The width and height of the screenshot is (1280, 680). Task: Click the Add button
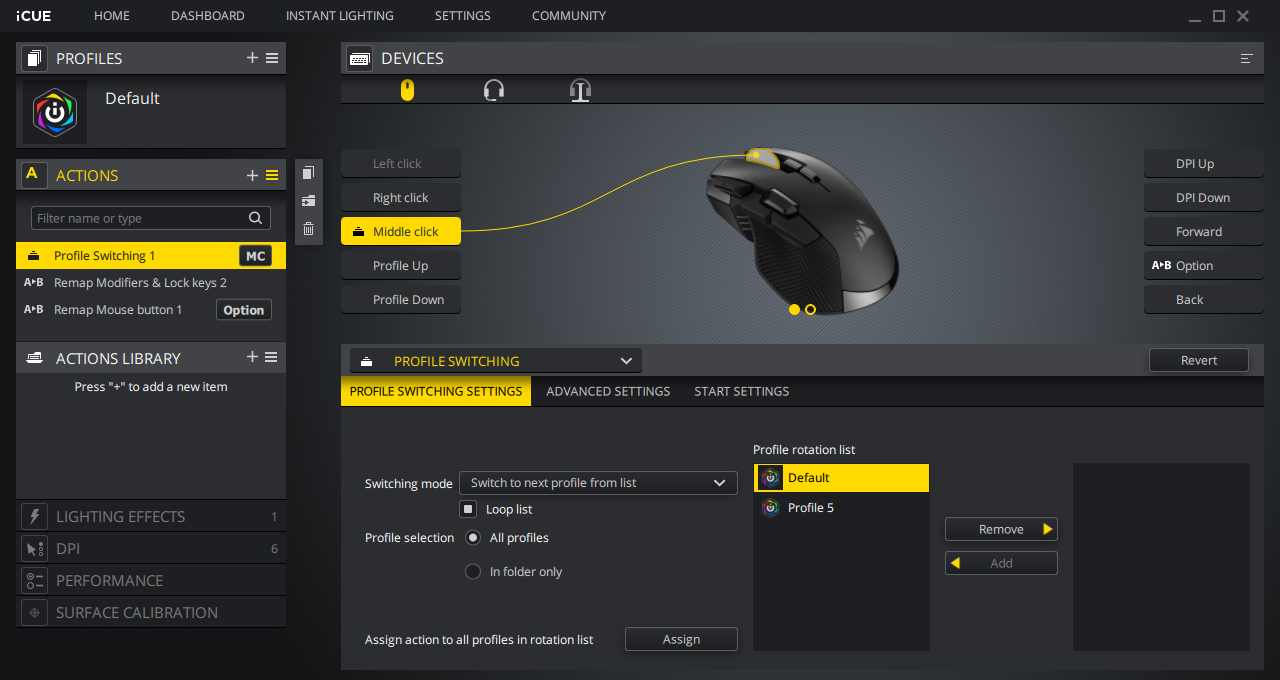point(1001,563)
